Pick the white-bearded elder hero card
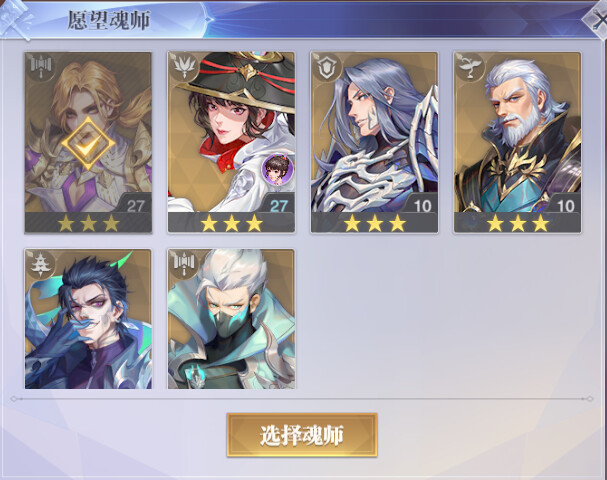Viewport: 607px width, 480px height. click(x=518, y=143)
